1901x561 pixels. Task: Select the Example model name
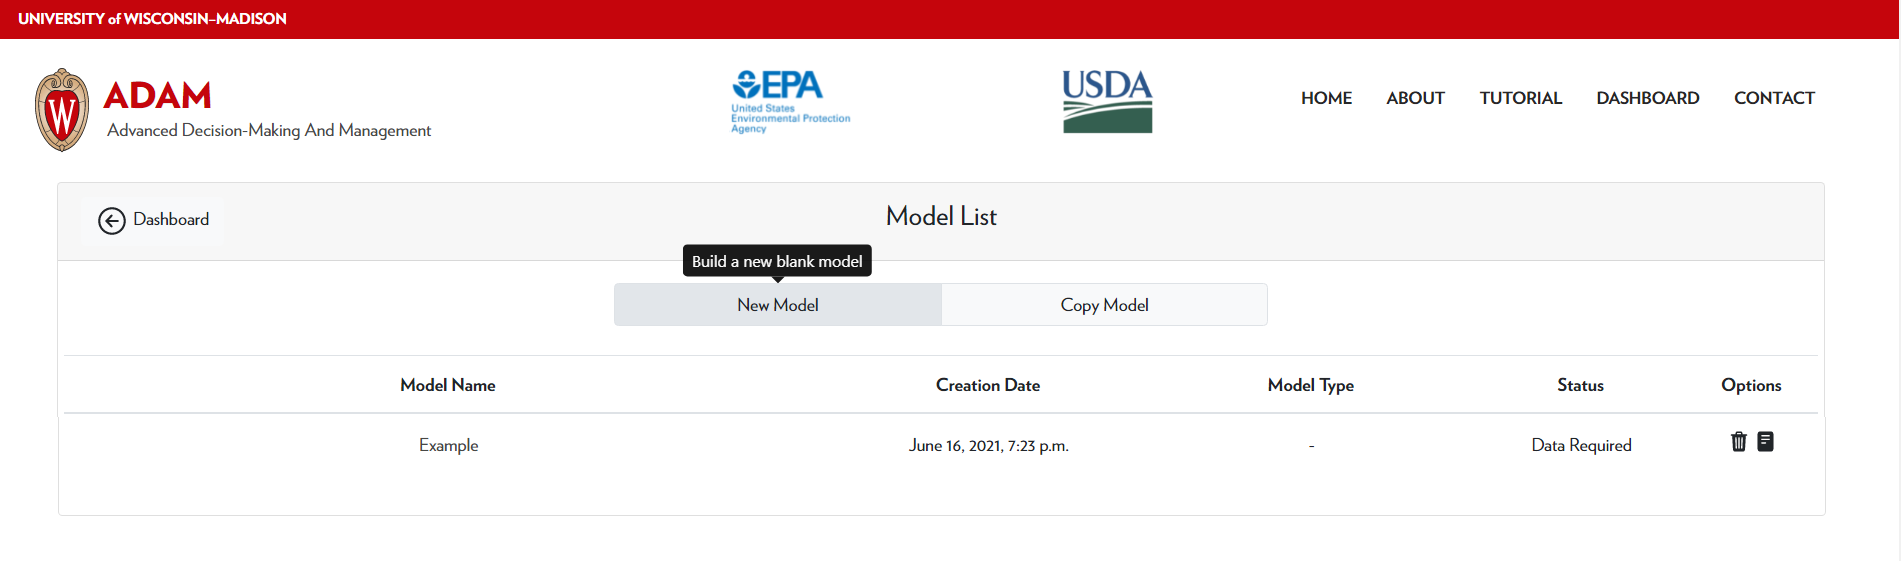448,446
